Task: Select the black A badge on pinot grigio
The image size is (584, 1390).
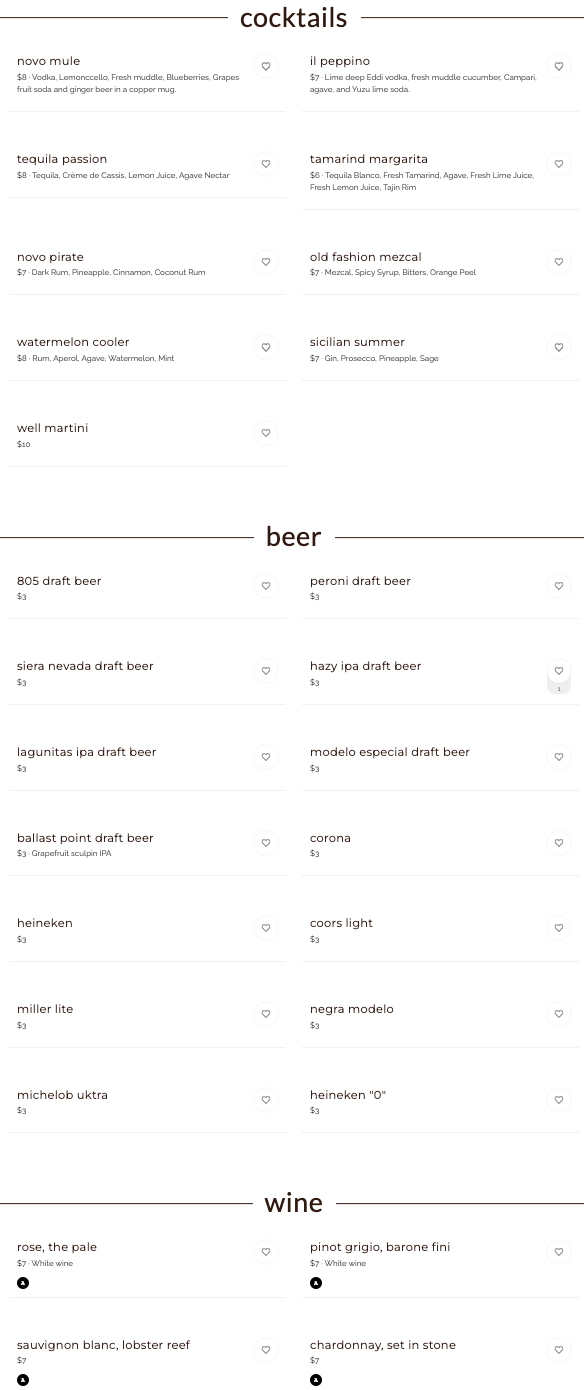Action: tap(316, 1283)
